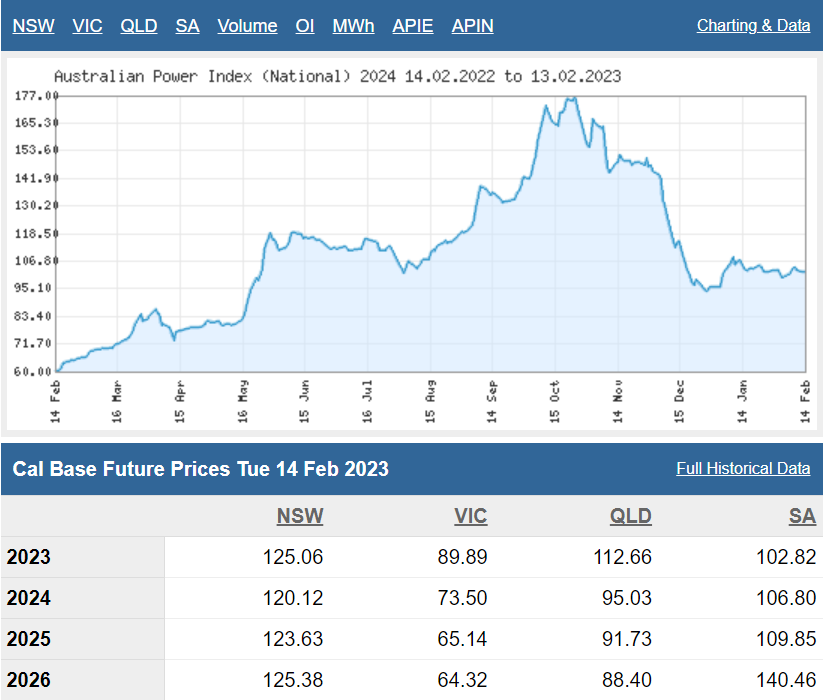The width and height of the screenshot is (834, 700).
Task: Click the October peak on the chart
Action: (x=571, y=98)
